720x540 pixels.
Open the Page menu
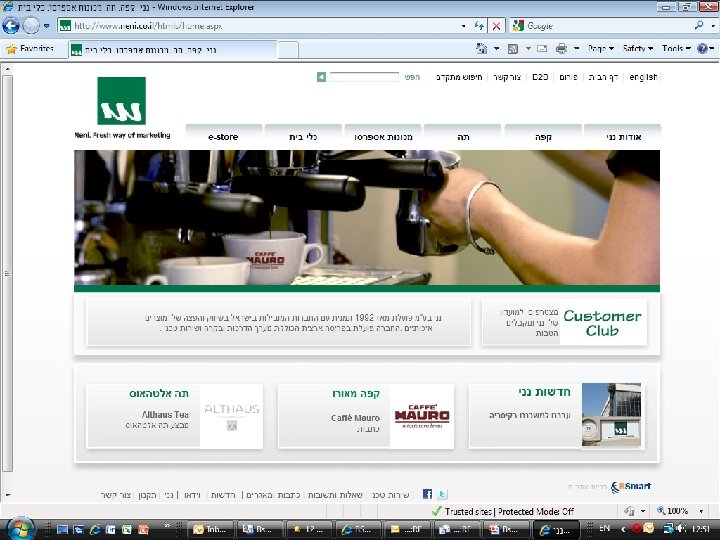pos(601,48)
